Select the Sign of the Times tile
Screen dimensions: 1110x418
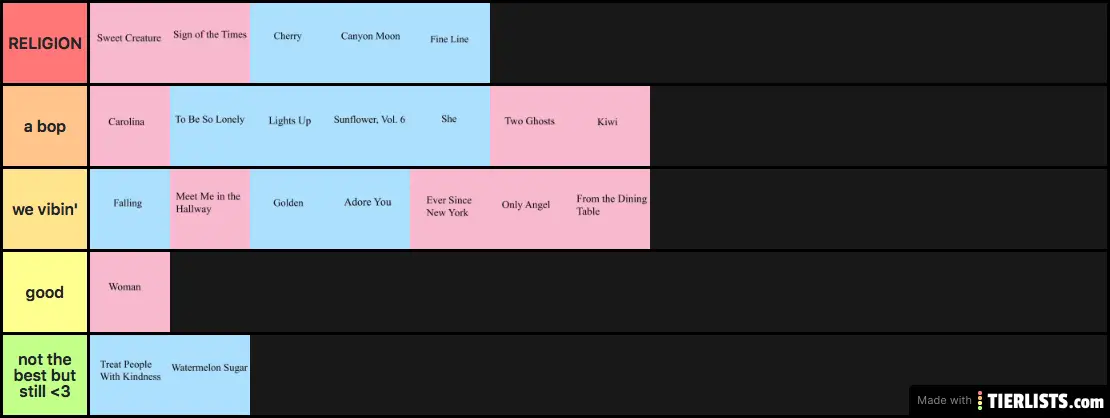(x=210, y=42)
